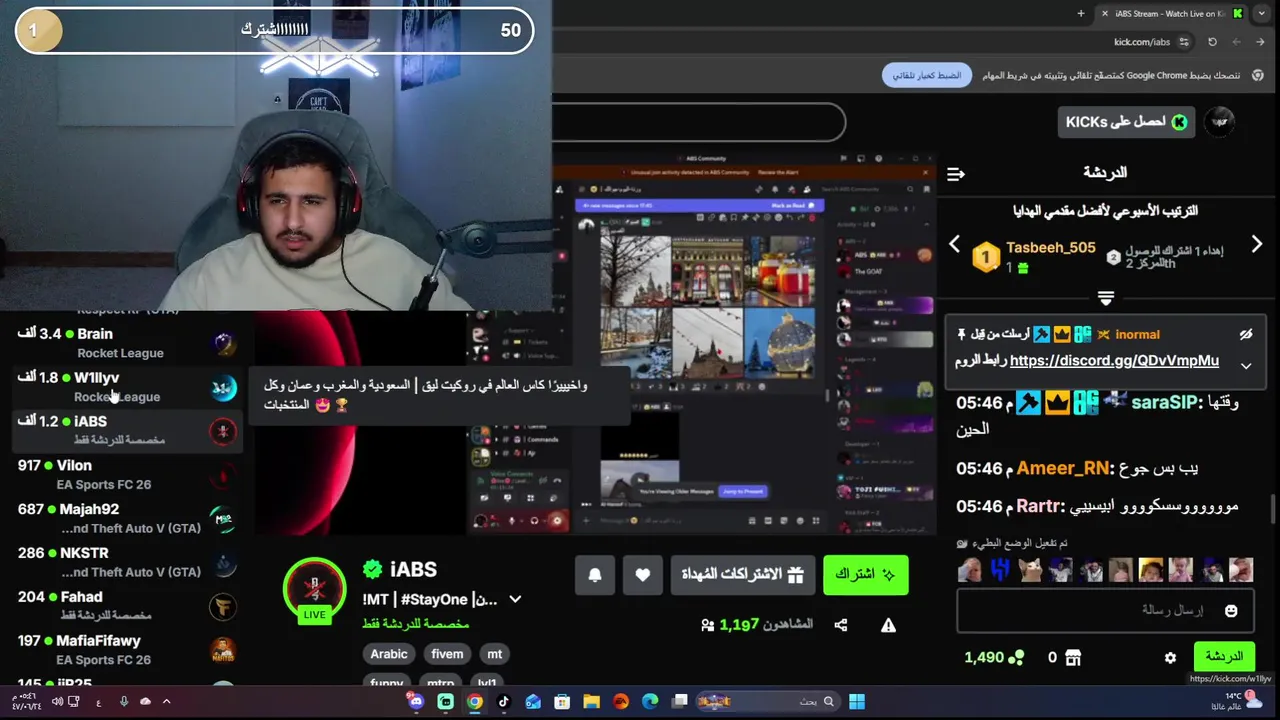
Task: Hide the pinned message with eye-slash icon
Action: pos(1246,334)
